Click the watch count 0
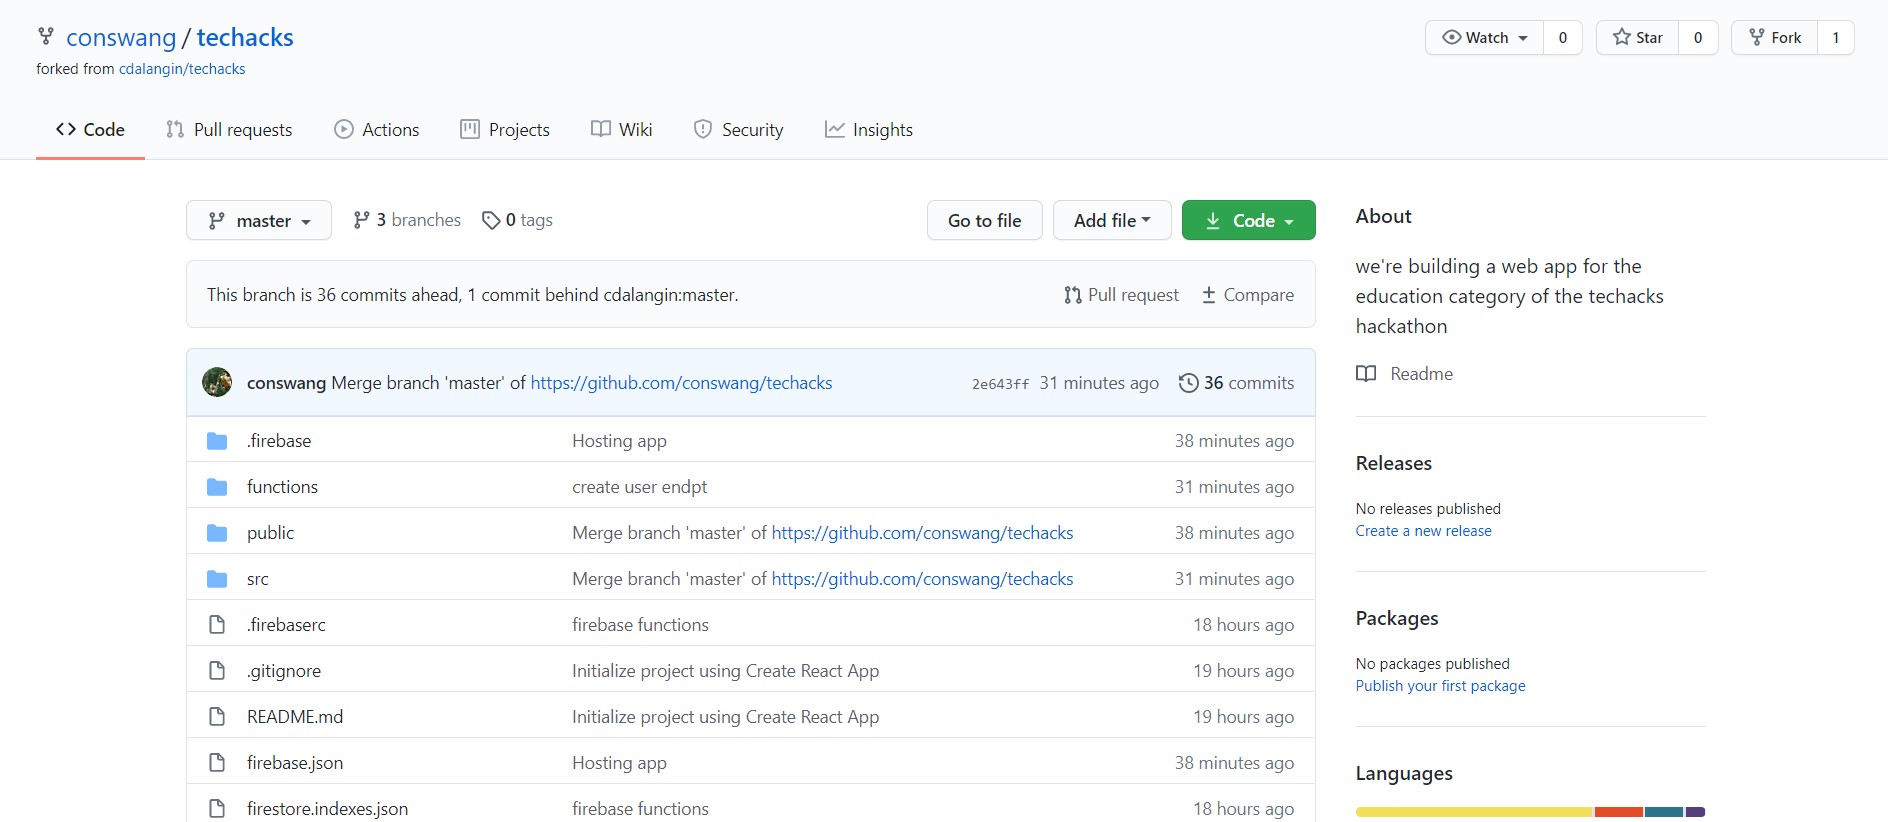Viewport: 1888px width, 822px height. (1563, 37)
